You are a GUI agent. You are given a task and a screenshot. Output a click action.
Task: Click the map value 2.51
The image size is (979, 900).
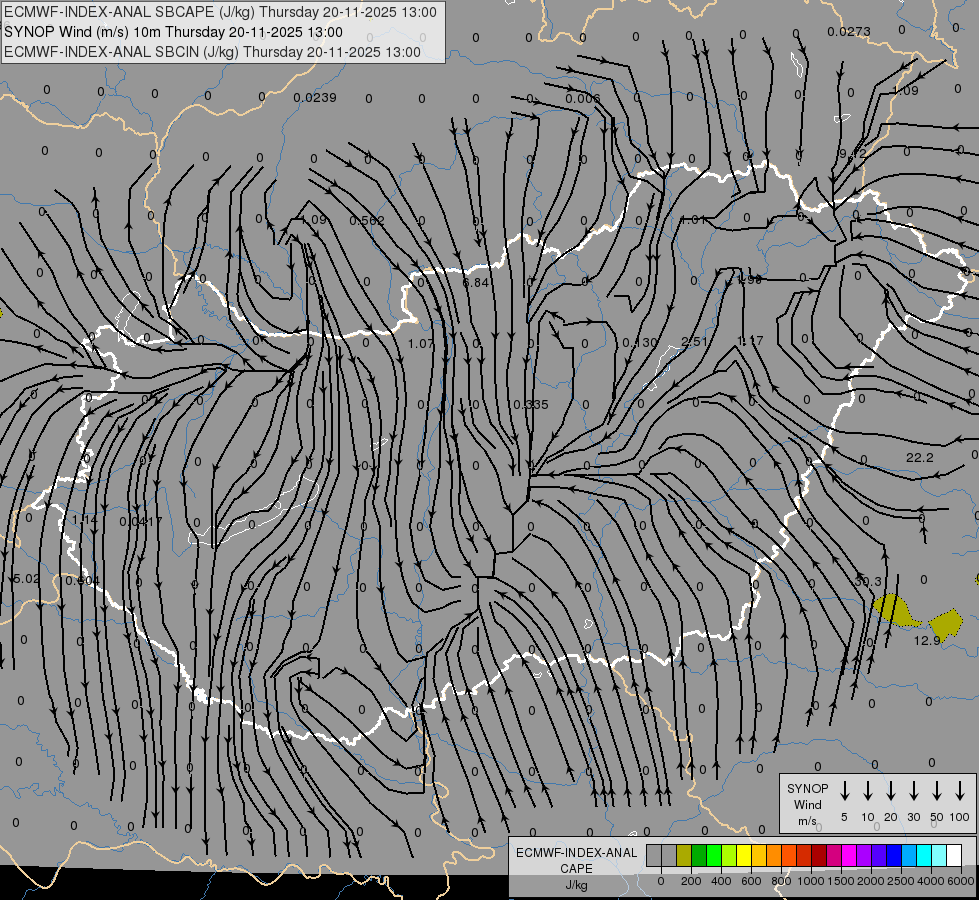(694, 342)
